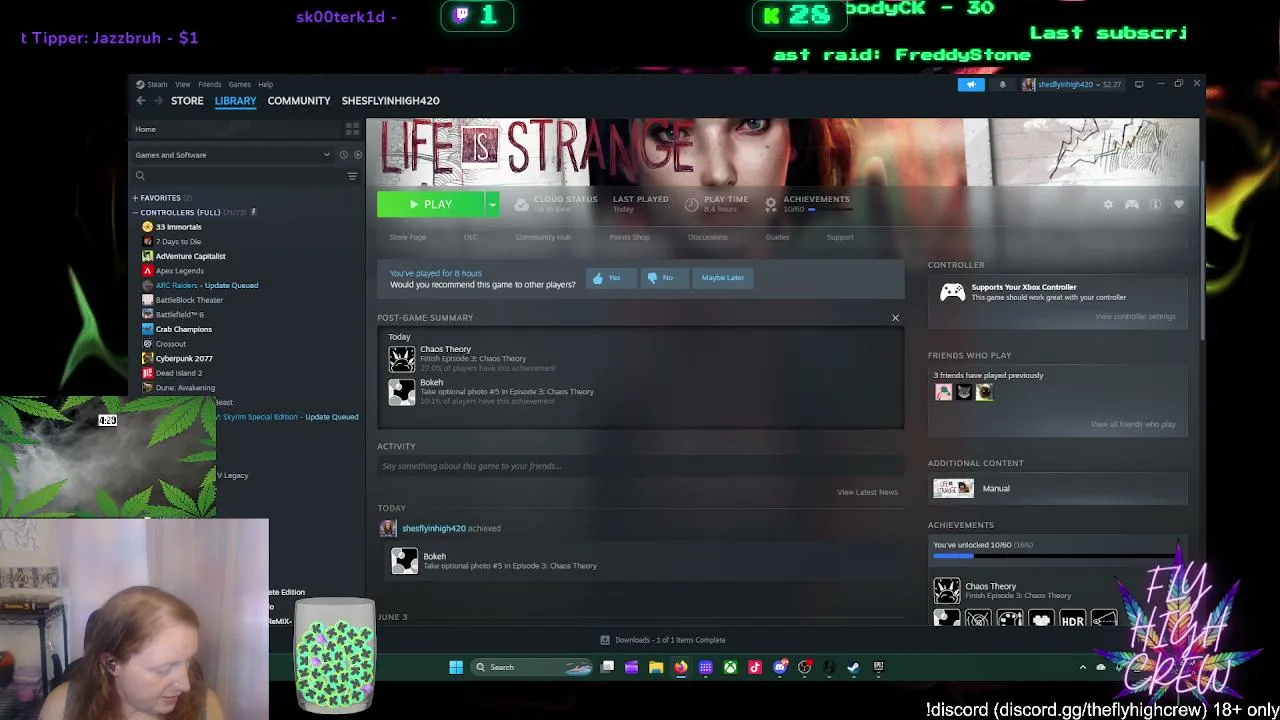Select Apex Legends in the library list
Screen dimensions: 1280x720
[180, 271]
